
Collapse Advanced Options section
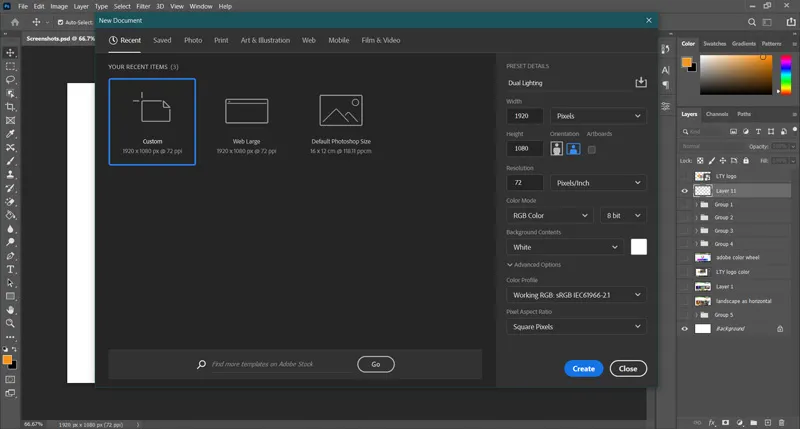pyautogui.click(x=534, y=265)
